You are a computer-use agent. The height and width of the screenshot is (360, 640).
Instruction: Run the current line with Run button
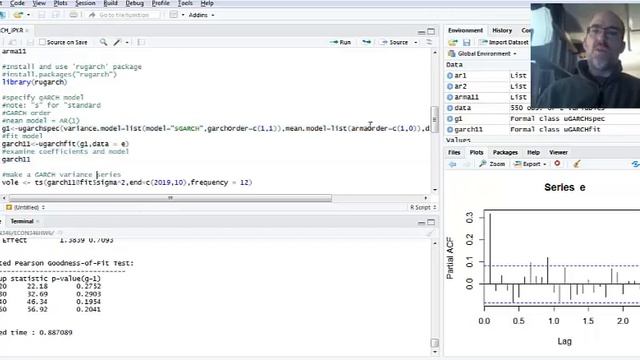340,42
